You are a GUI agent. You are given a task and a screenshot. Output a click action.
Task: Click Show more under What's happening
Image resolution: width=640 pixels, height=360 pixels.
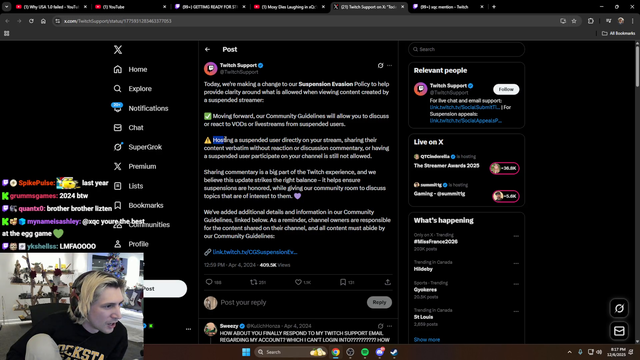coord(427,340)
